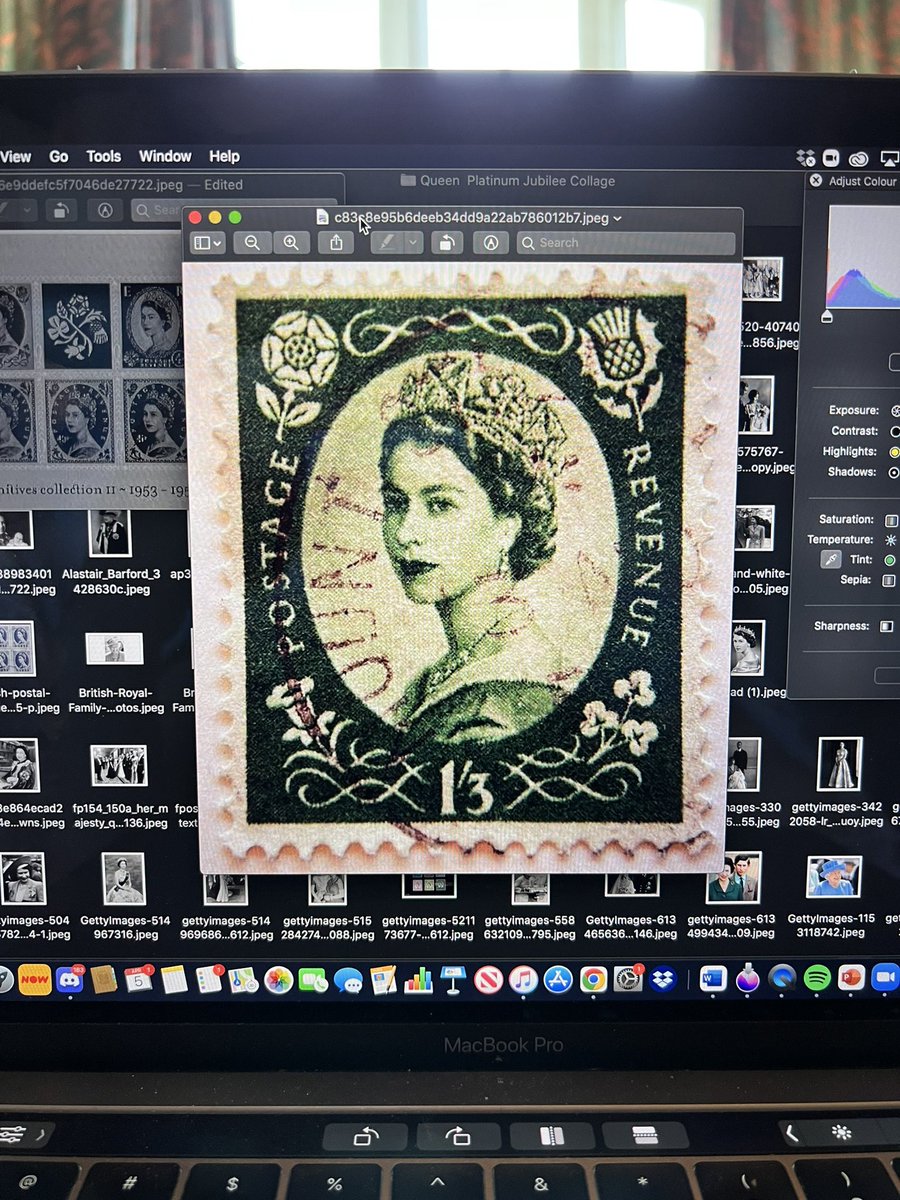This screenshot has width=900, height=1200.
Task: Open the Window menu
Action: tap(165, 156)
